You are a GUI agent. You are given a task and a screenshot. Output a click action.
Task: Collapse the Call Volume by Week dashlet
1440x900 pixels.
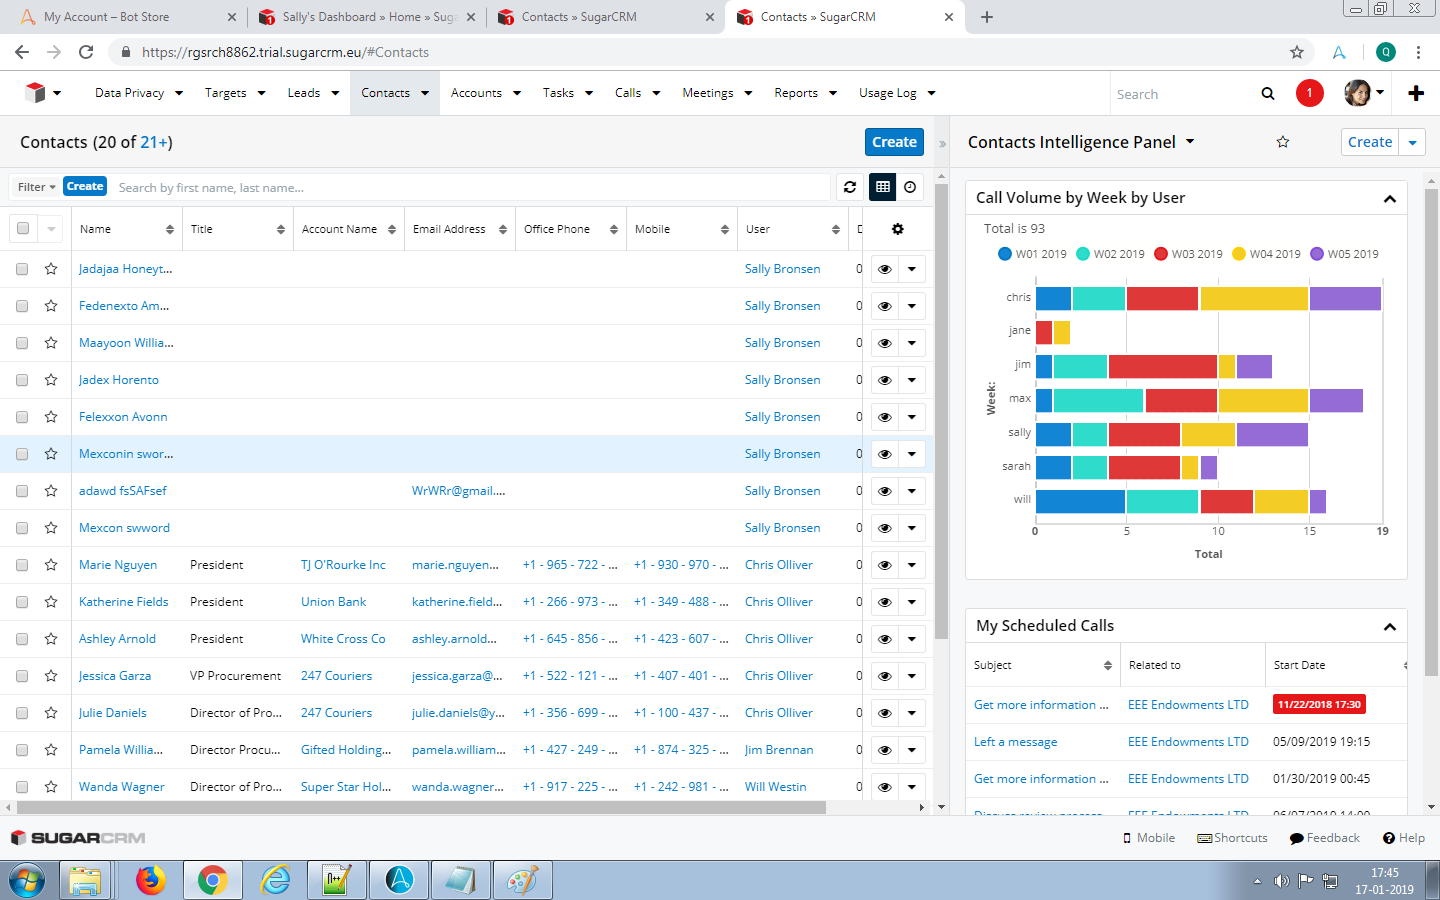(x=1389, y=199)
